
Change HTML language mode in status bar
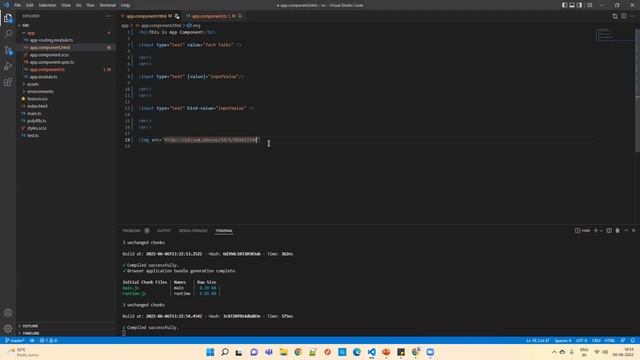click(x=609, y=340)
